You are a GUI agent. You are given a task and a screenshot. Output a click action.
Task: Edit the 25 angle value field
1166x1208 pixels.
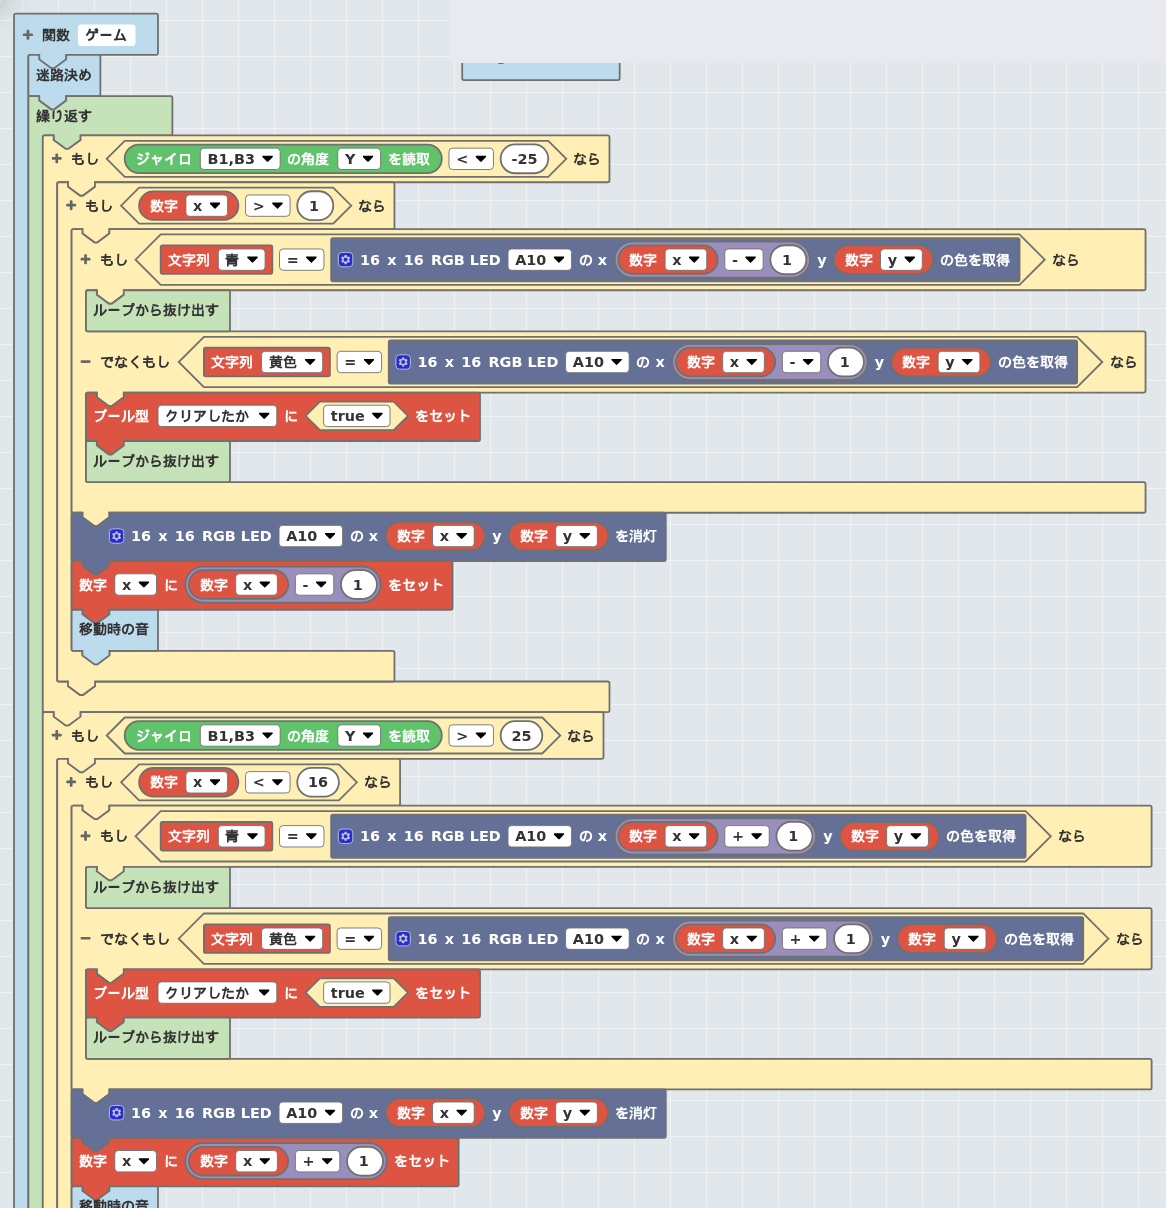pos(522,736)
